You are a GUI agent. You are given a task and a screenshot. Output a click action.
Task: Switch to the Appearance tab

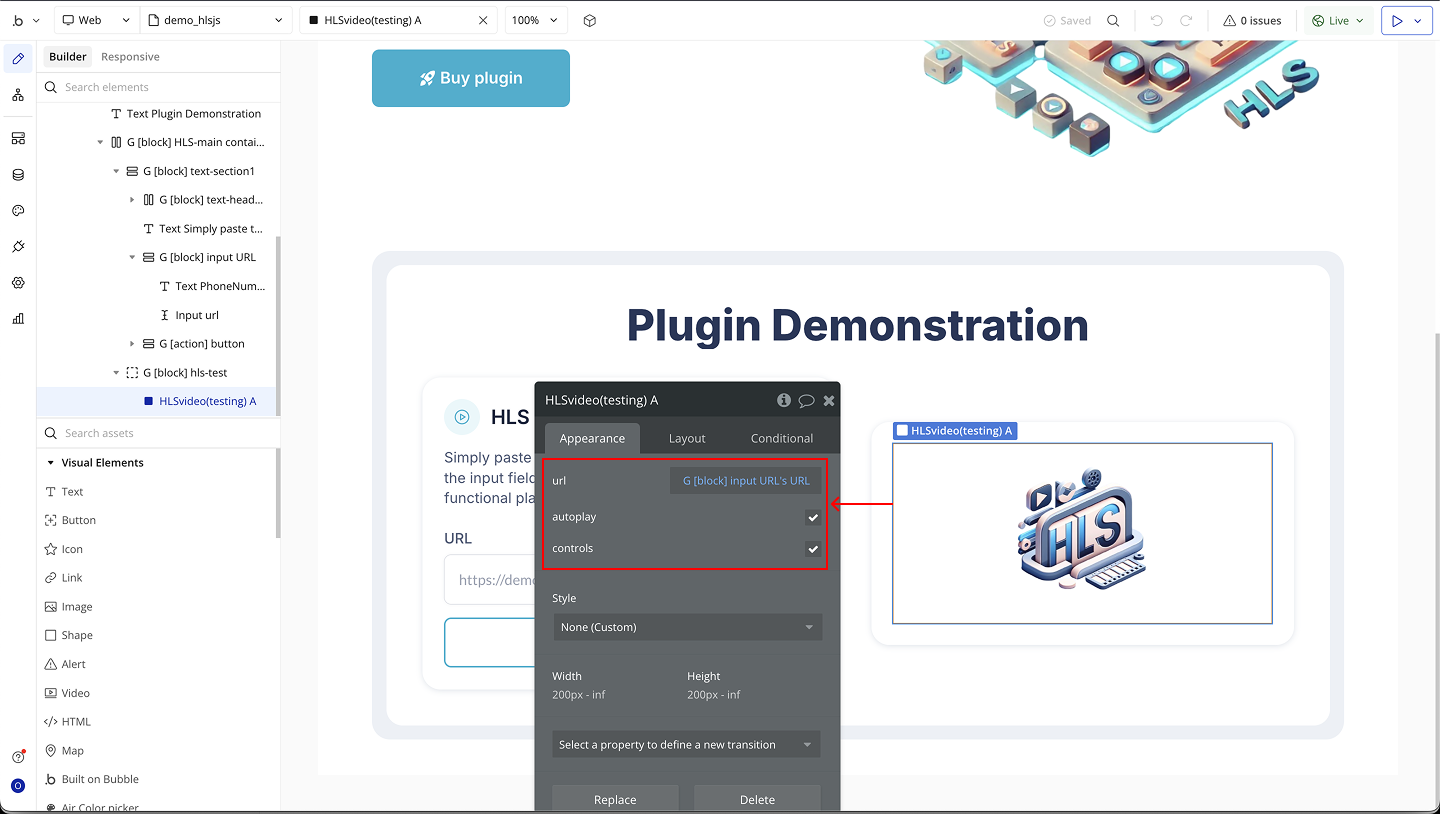[592, 438]
